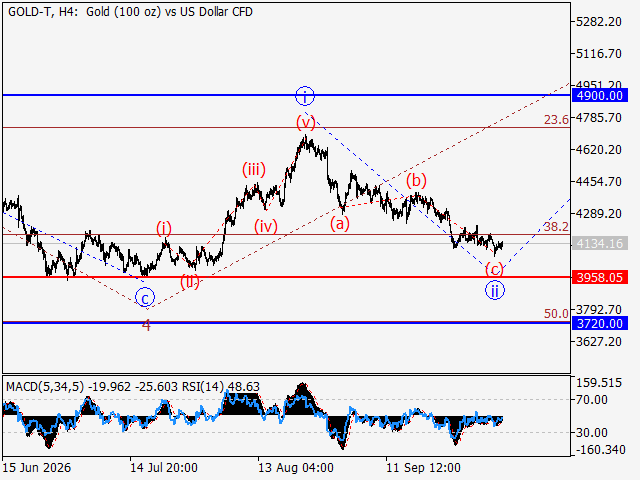
Task: Select the 50.0 Fibonacci level label
Action: point(556,313)
